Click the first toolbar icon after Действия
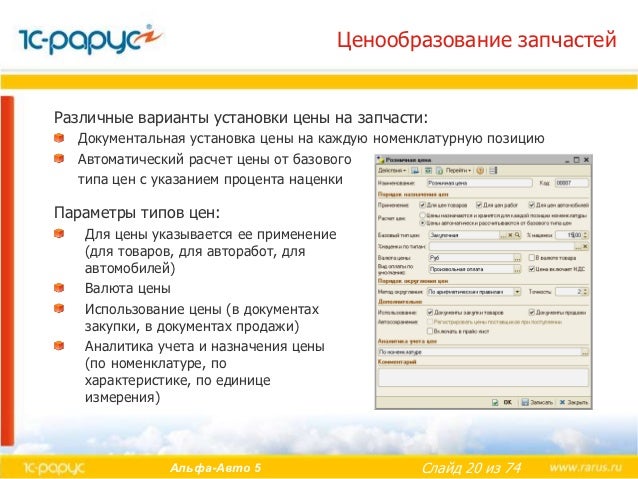This screenshot has width=638, height=479. pyautogui.click(x=415, y=171)
